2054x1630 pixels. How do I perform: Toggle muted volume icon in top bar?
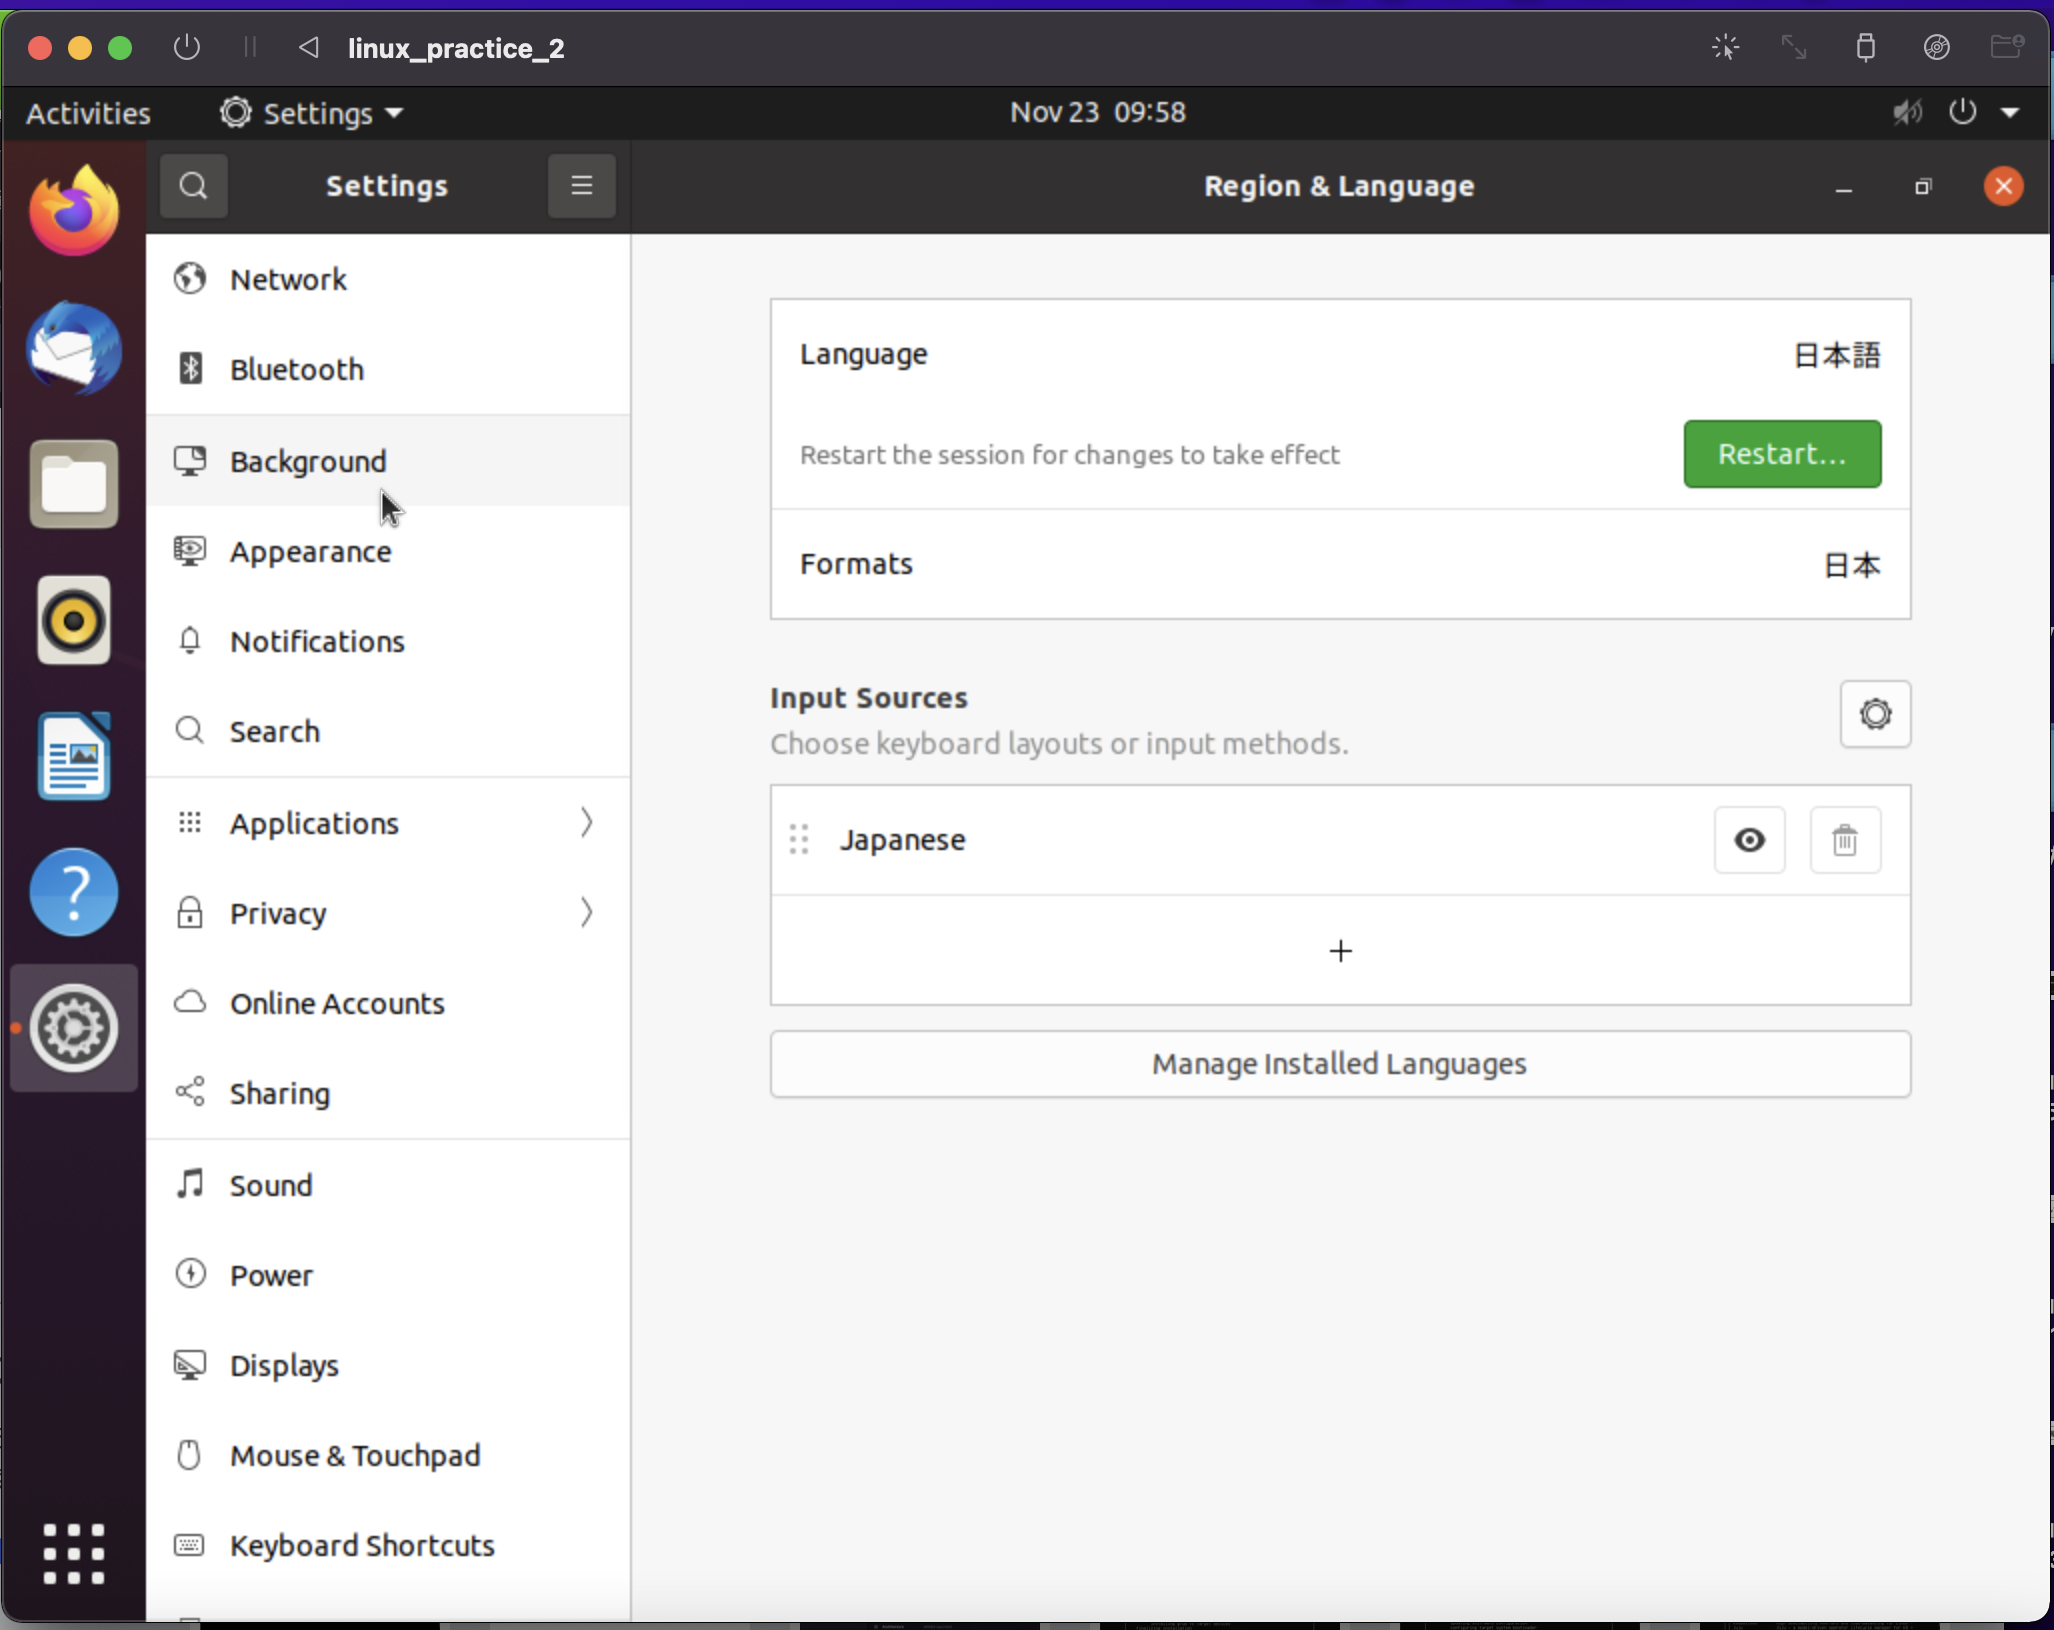tap(1907, 112)
